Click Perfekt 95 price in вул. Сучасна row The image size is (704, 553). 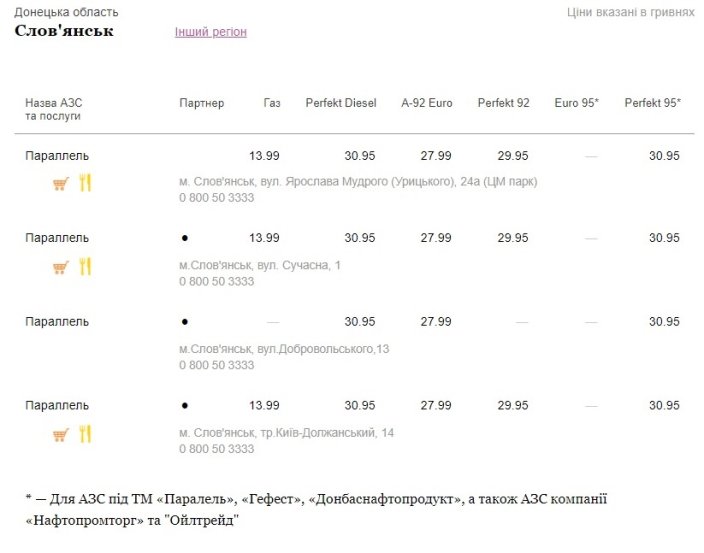click(x=664, y=238)
